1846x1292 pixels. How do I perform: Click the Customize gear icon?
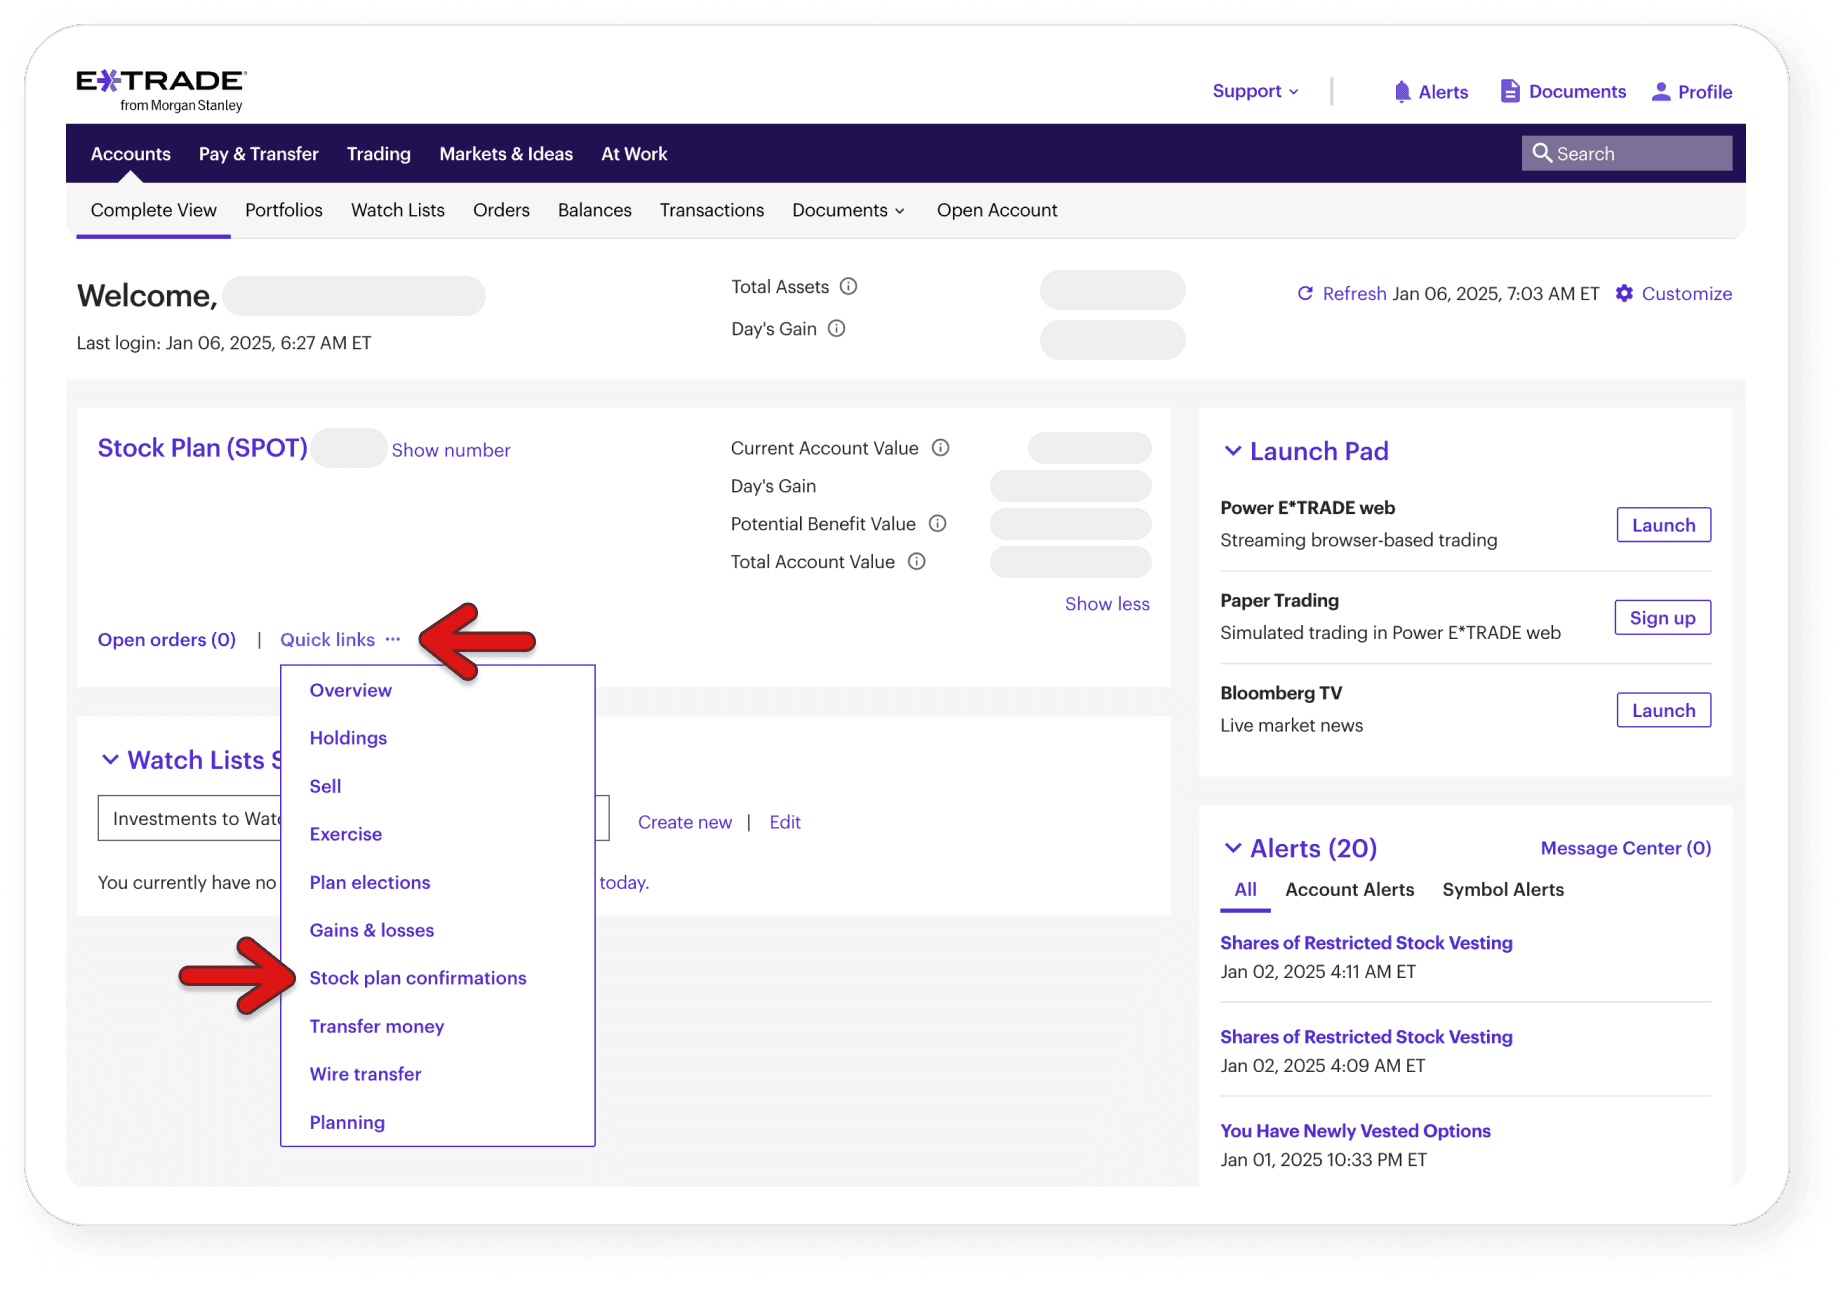(x=1624, y=293)
